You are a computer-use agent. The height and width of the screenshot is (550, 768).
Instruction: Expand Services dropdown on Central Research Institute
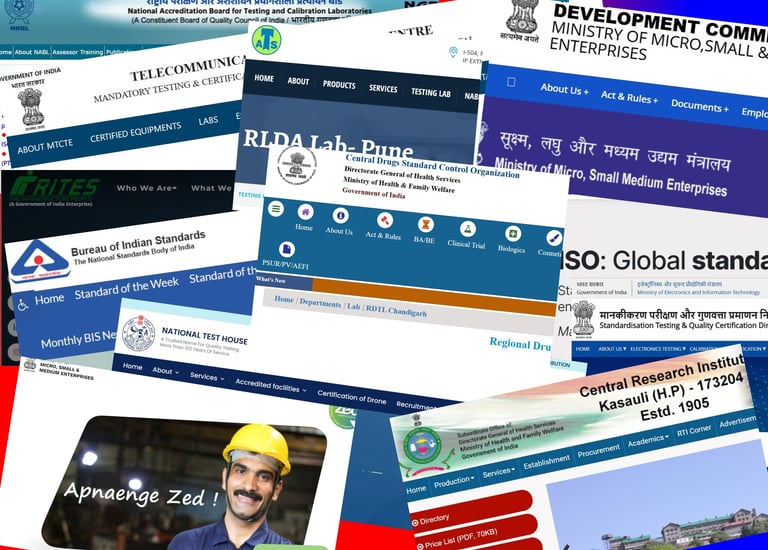[x=498, y=473]
